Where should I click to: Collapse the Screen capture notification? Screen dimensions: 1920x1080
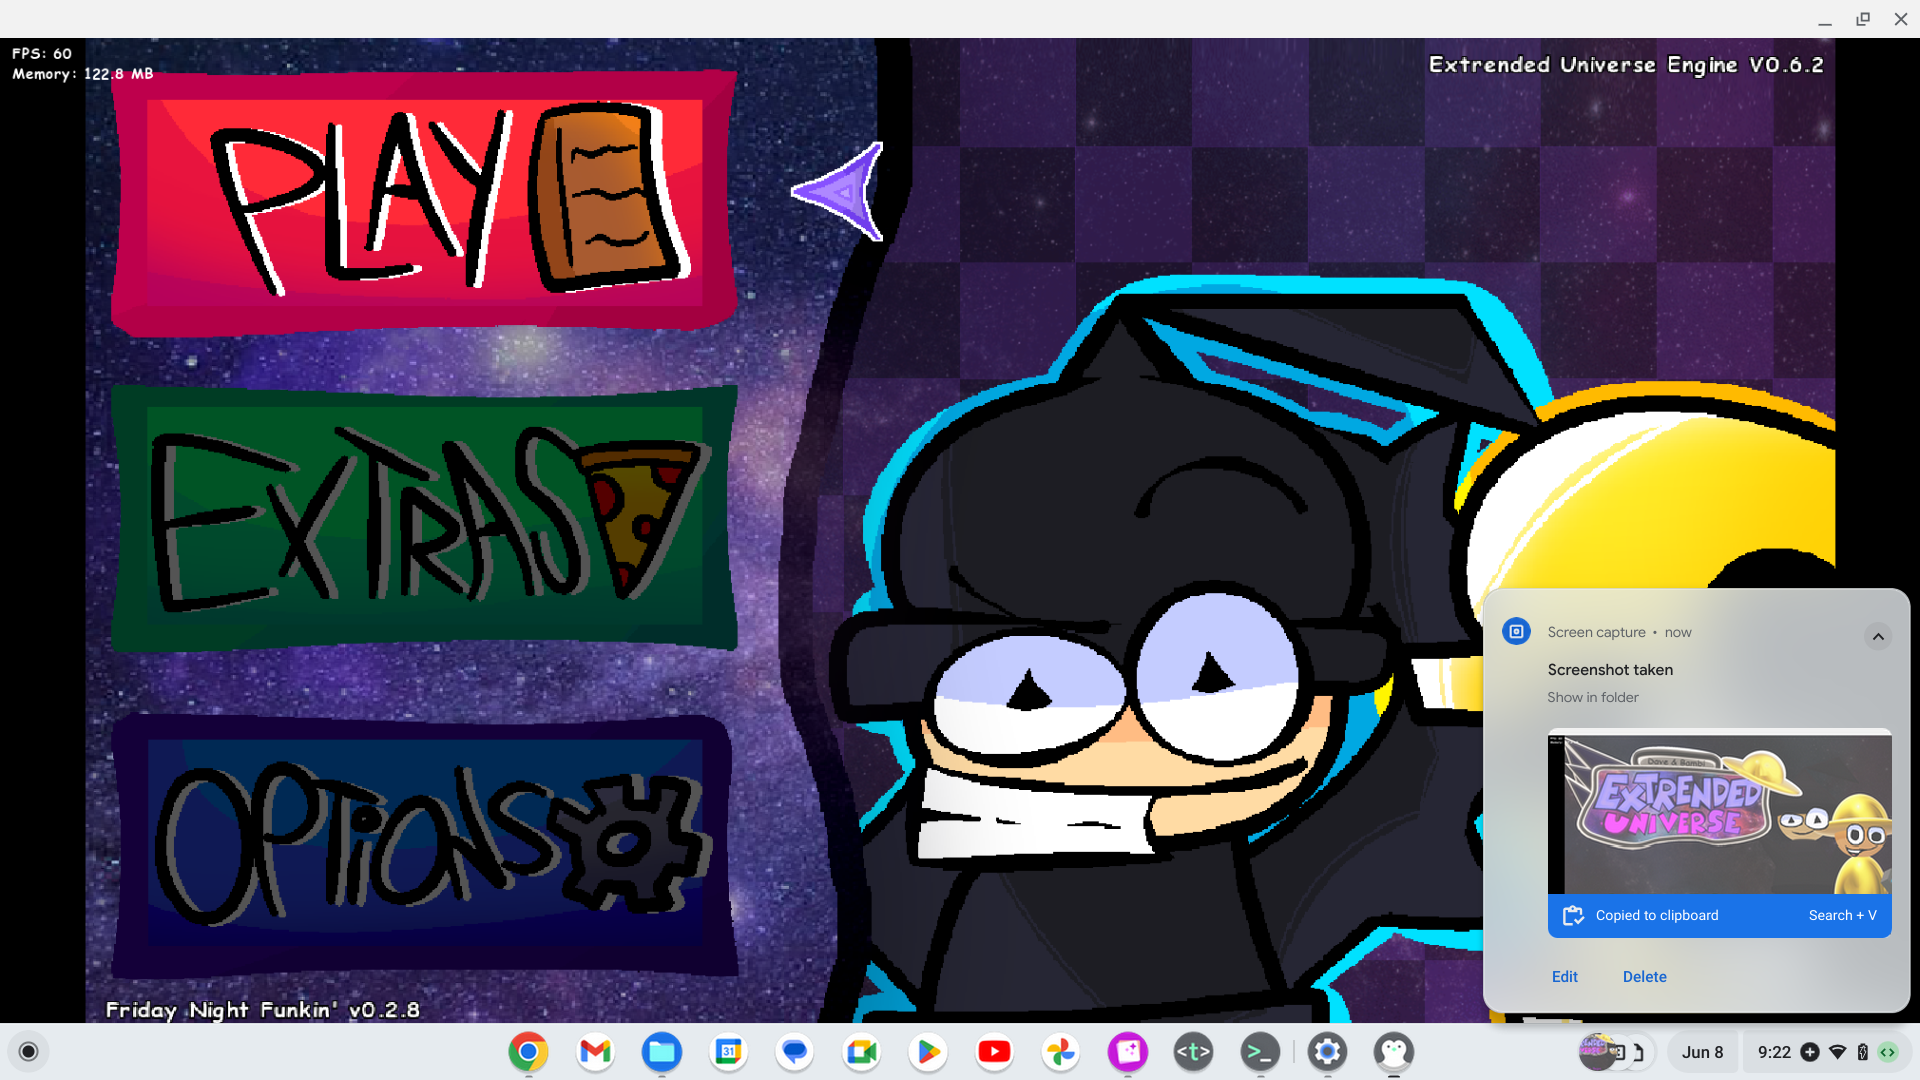pos(1878,637)
